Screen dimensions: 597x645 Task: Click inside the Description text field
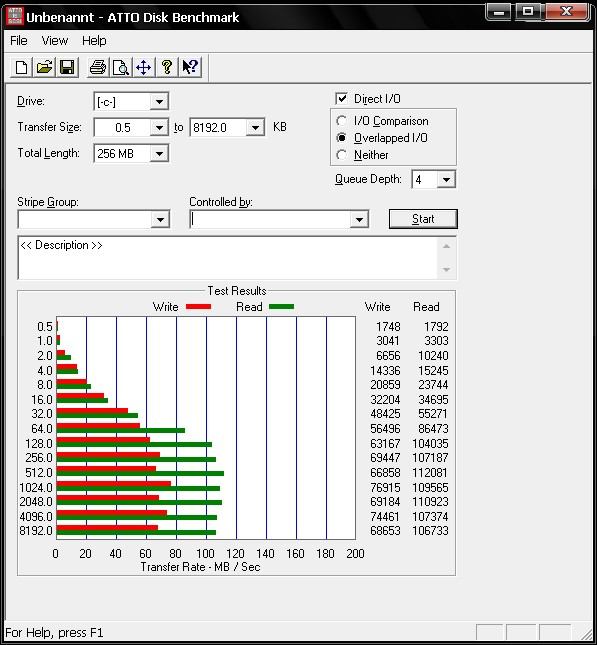pos(228,258)
